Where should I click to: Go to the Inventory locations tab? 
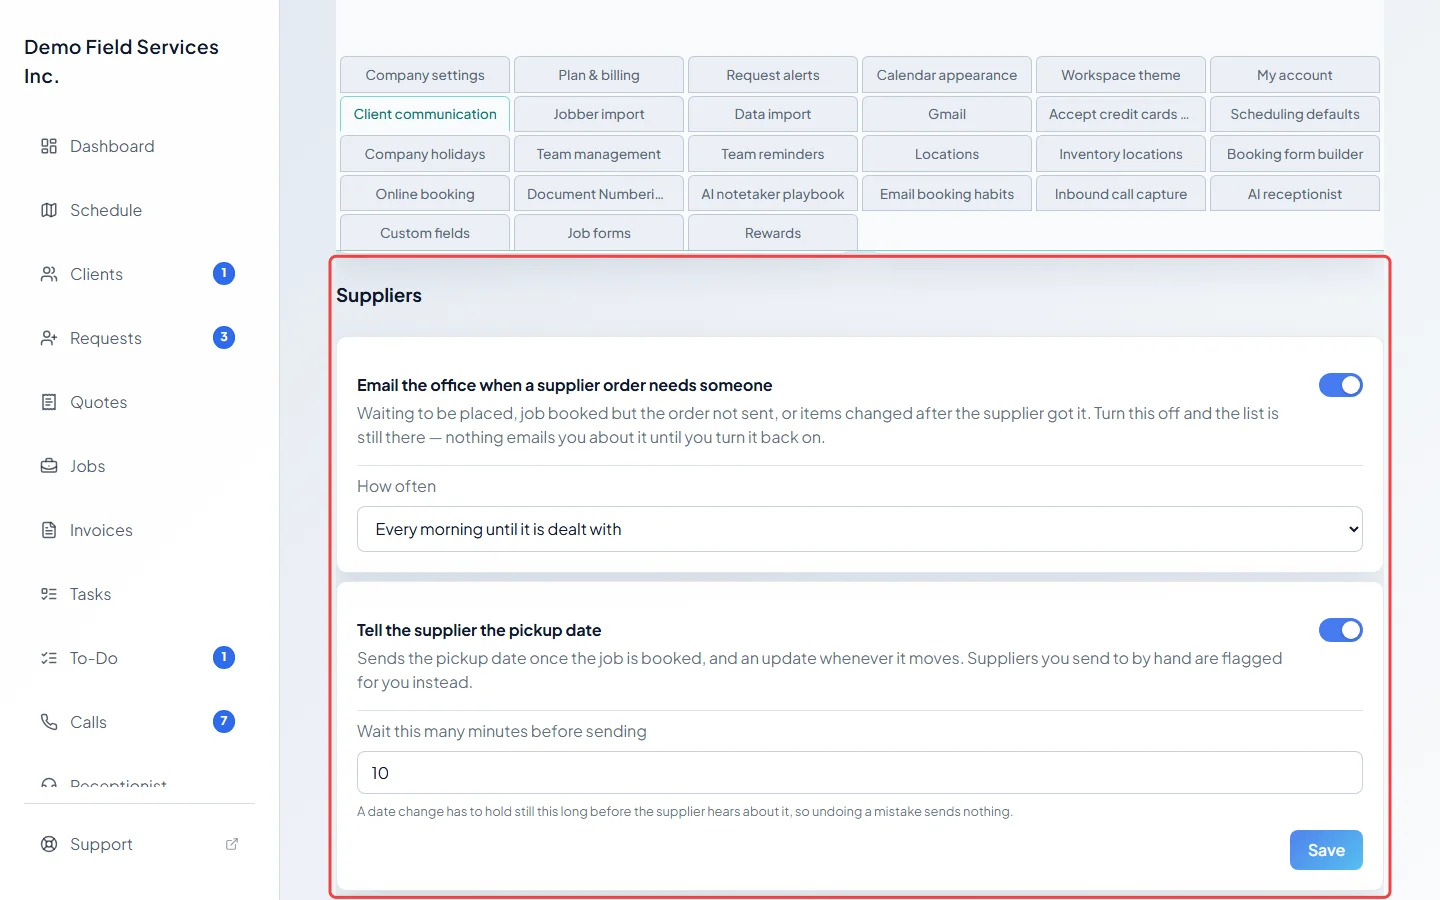1121,154
